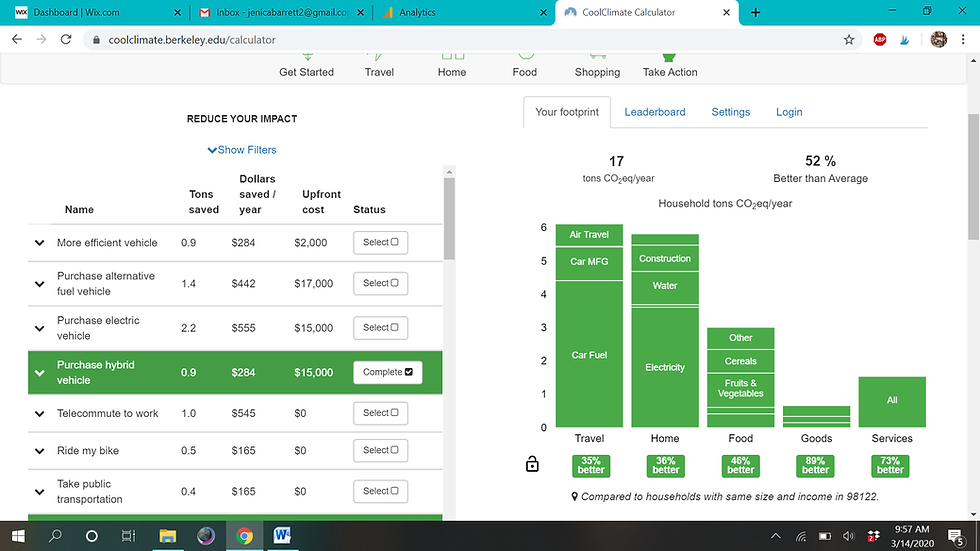980x551 pixels.
Task: Open the volume tray icon
Action: point(848,536)
